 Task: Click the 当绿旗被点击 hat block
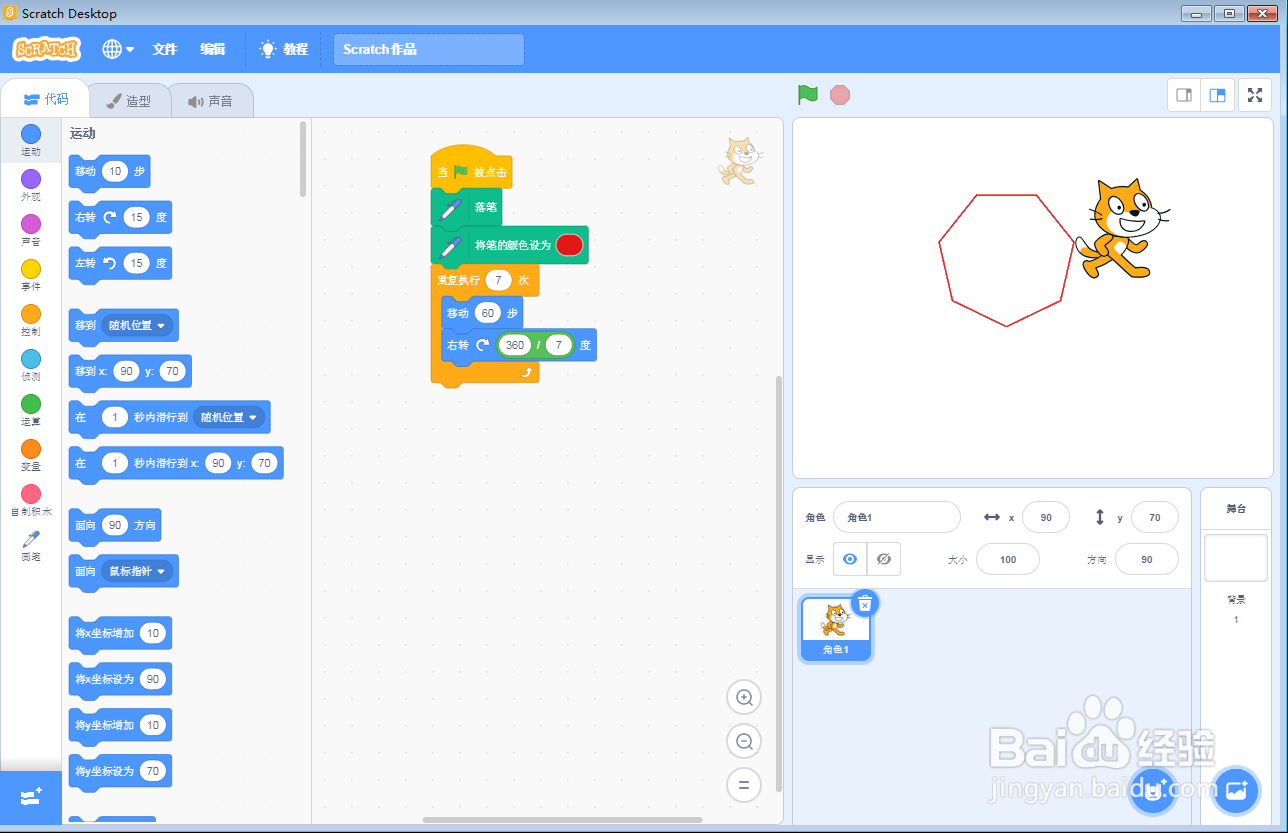point(471,168)
